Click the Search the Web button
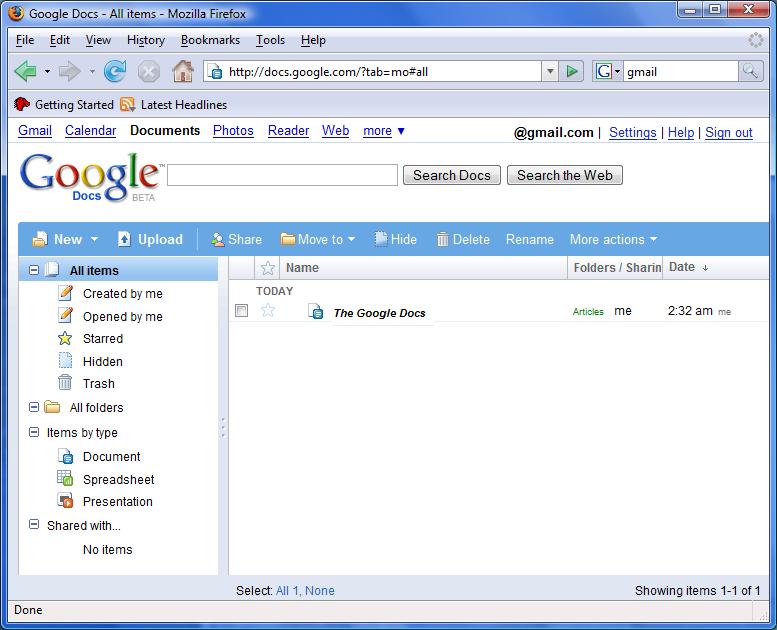This screenshot has height=630, width=777. tap(564, 175)
